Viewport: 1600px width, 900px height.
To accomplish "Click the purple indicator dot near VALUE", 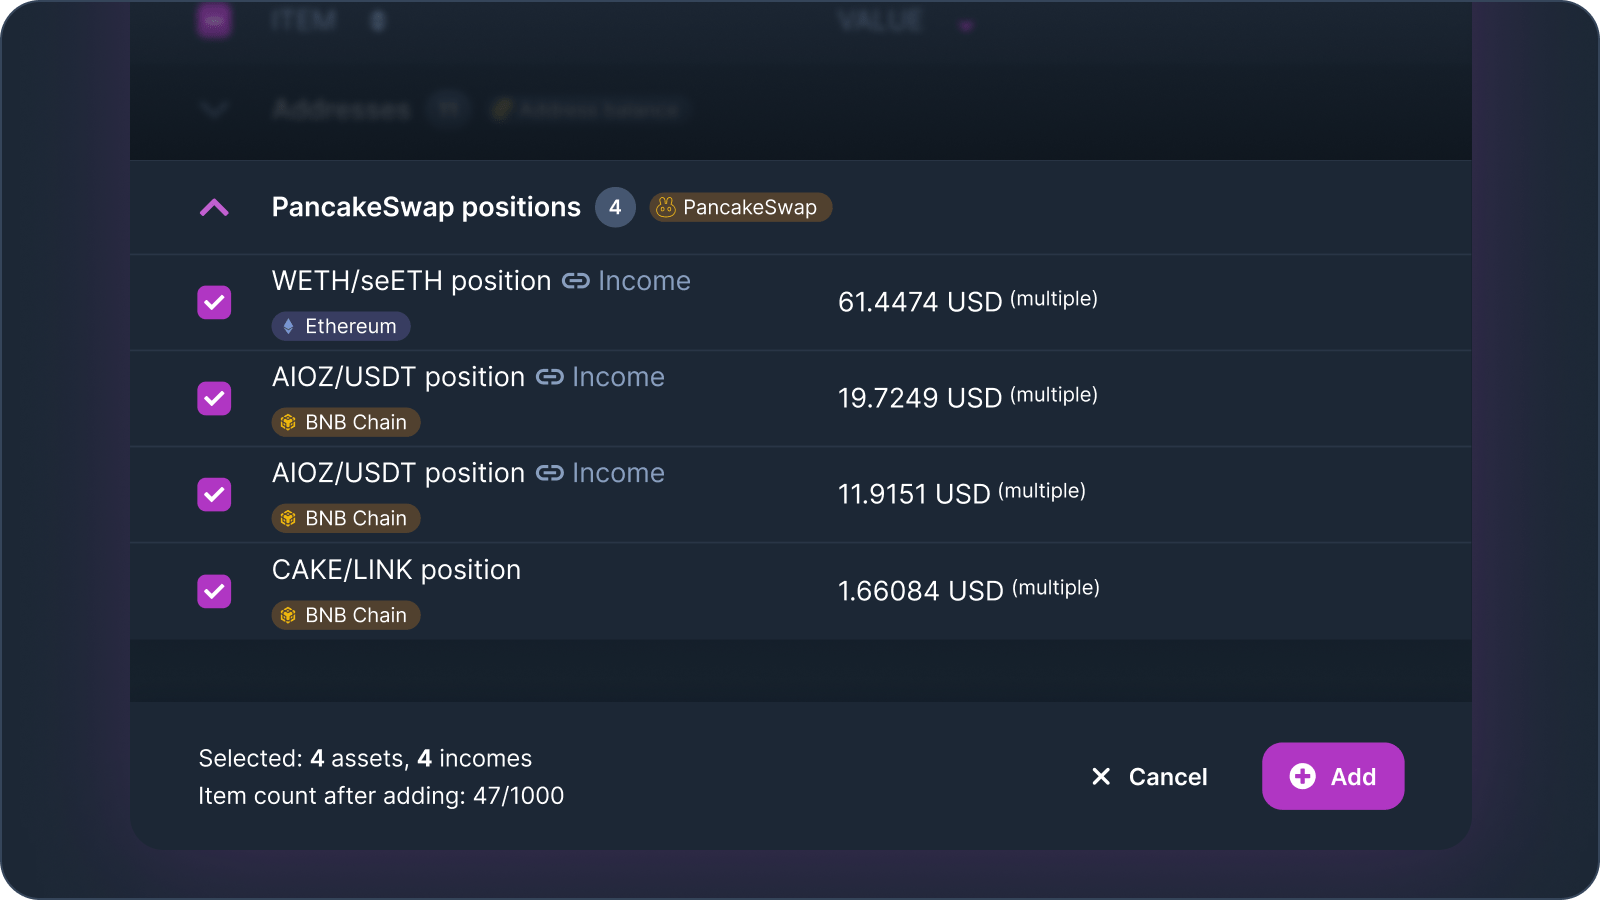I will coord(965,24).
